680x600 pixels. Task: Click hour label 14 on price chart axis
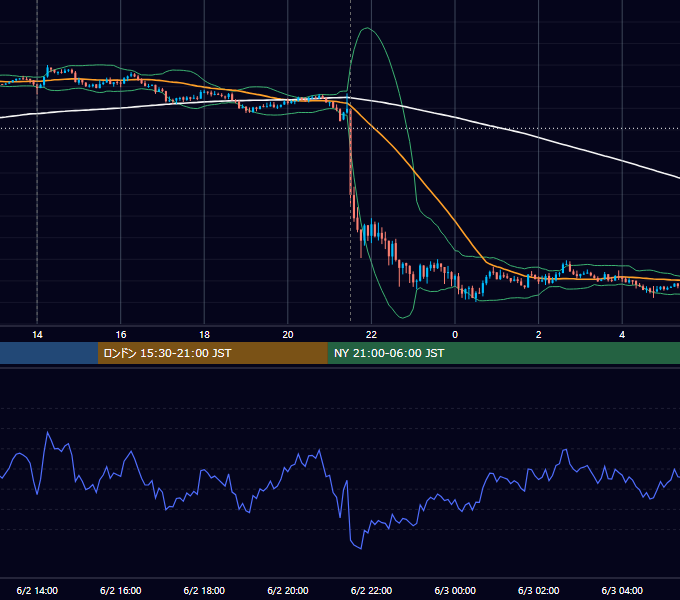pyautogui.click(x=37, y=335)
